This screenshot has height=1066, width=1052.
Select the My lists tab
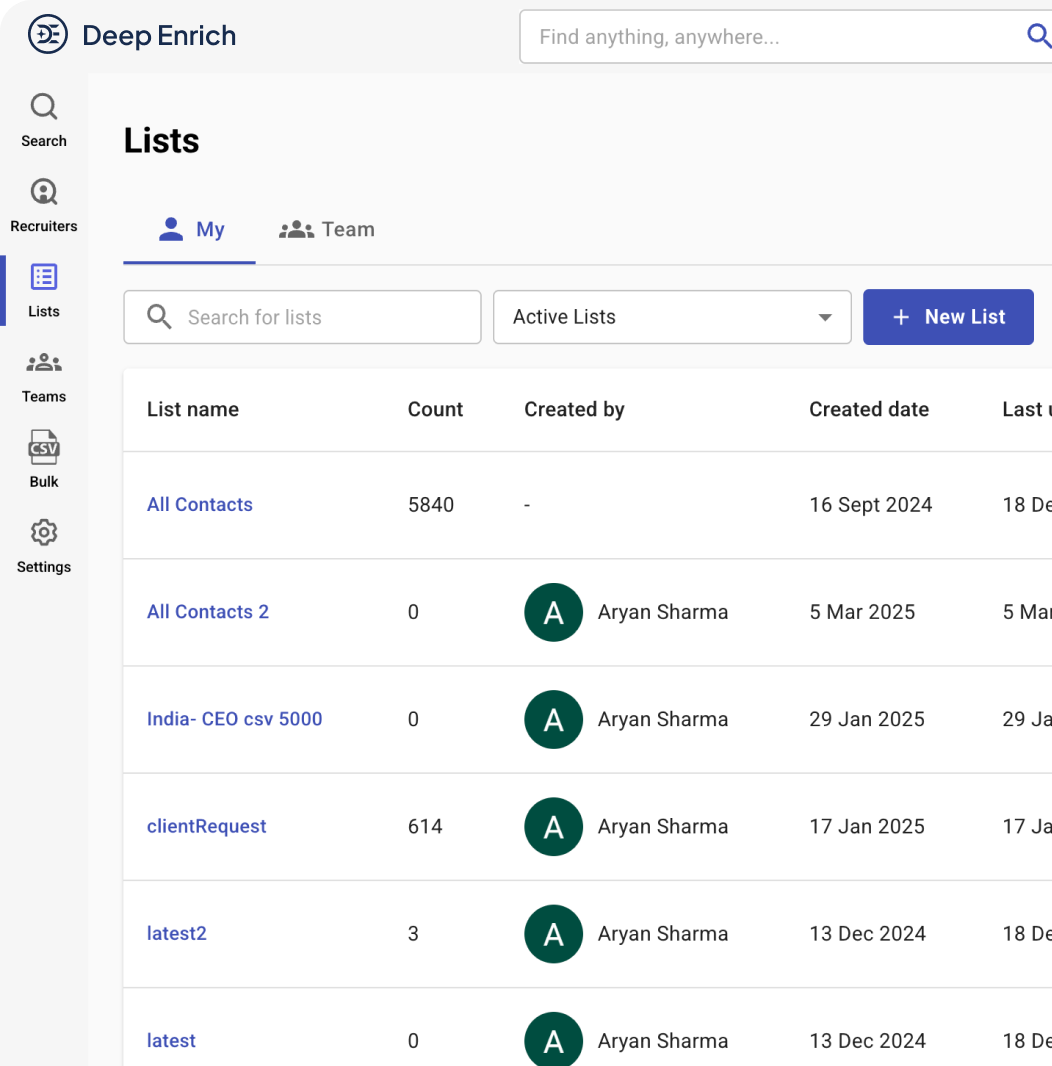point(189,229)
